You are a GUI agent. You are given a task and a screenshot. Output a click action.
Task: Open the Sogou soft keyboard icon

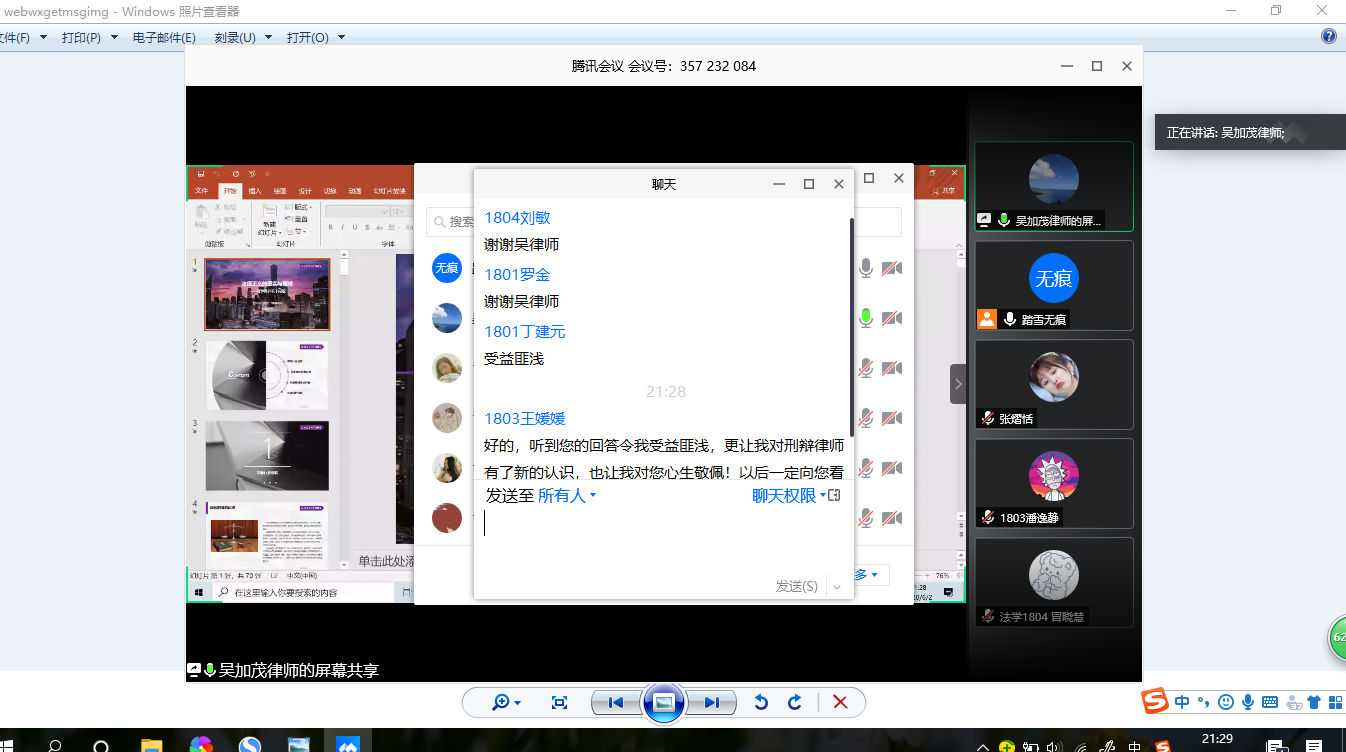[1270, 702]
